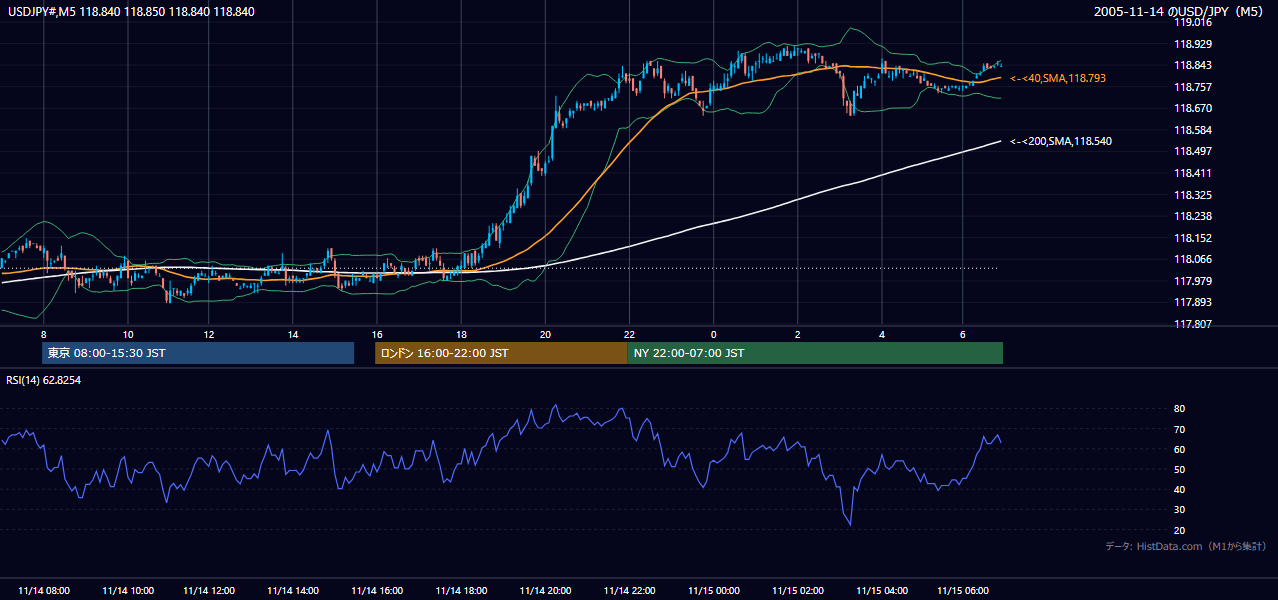Click hour label 10 under the price chart

tap(127, 334)
